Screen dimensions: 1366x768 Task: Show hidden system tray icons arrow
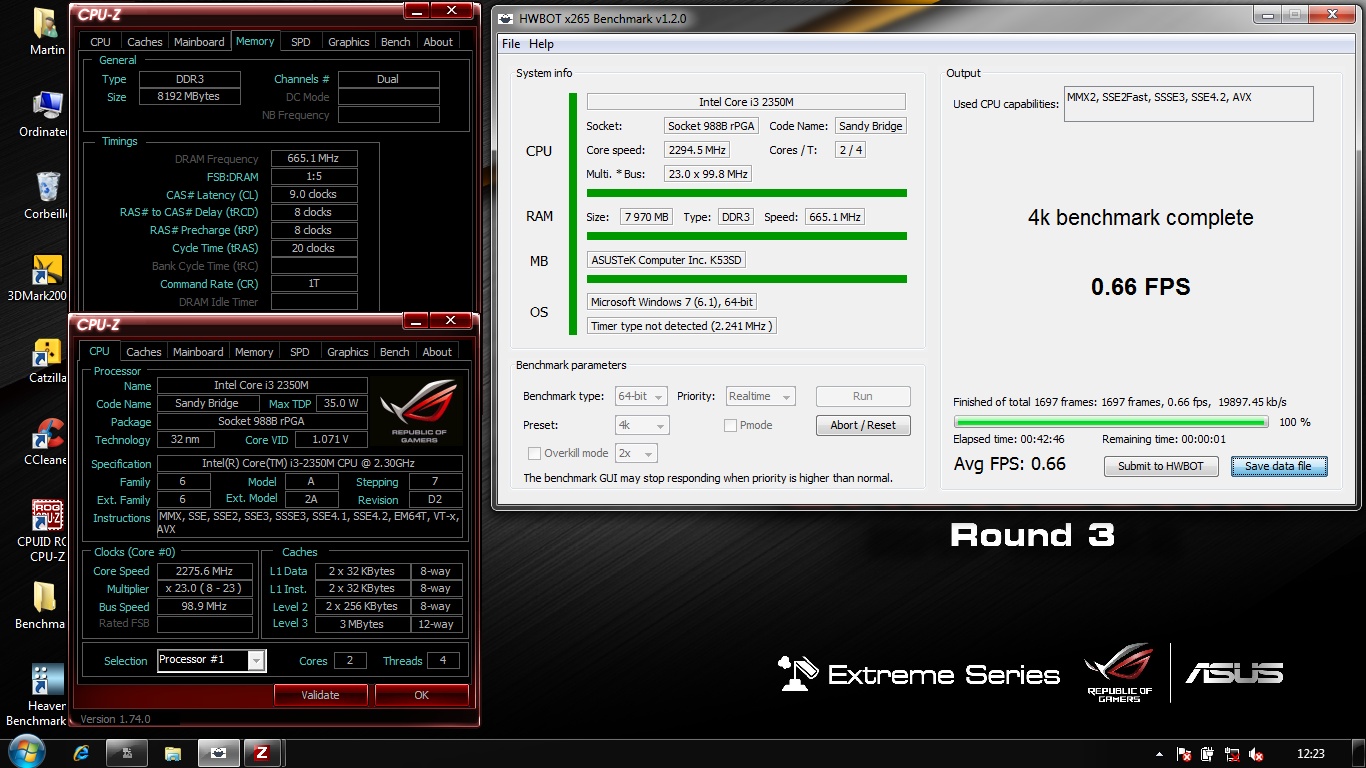click(1160, 755)
